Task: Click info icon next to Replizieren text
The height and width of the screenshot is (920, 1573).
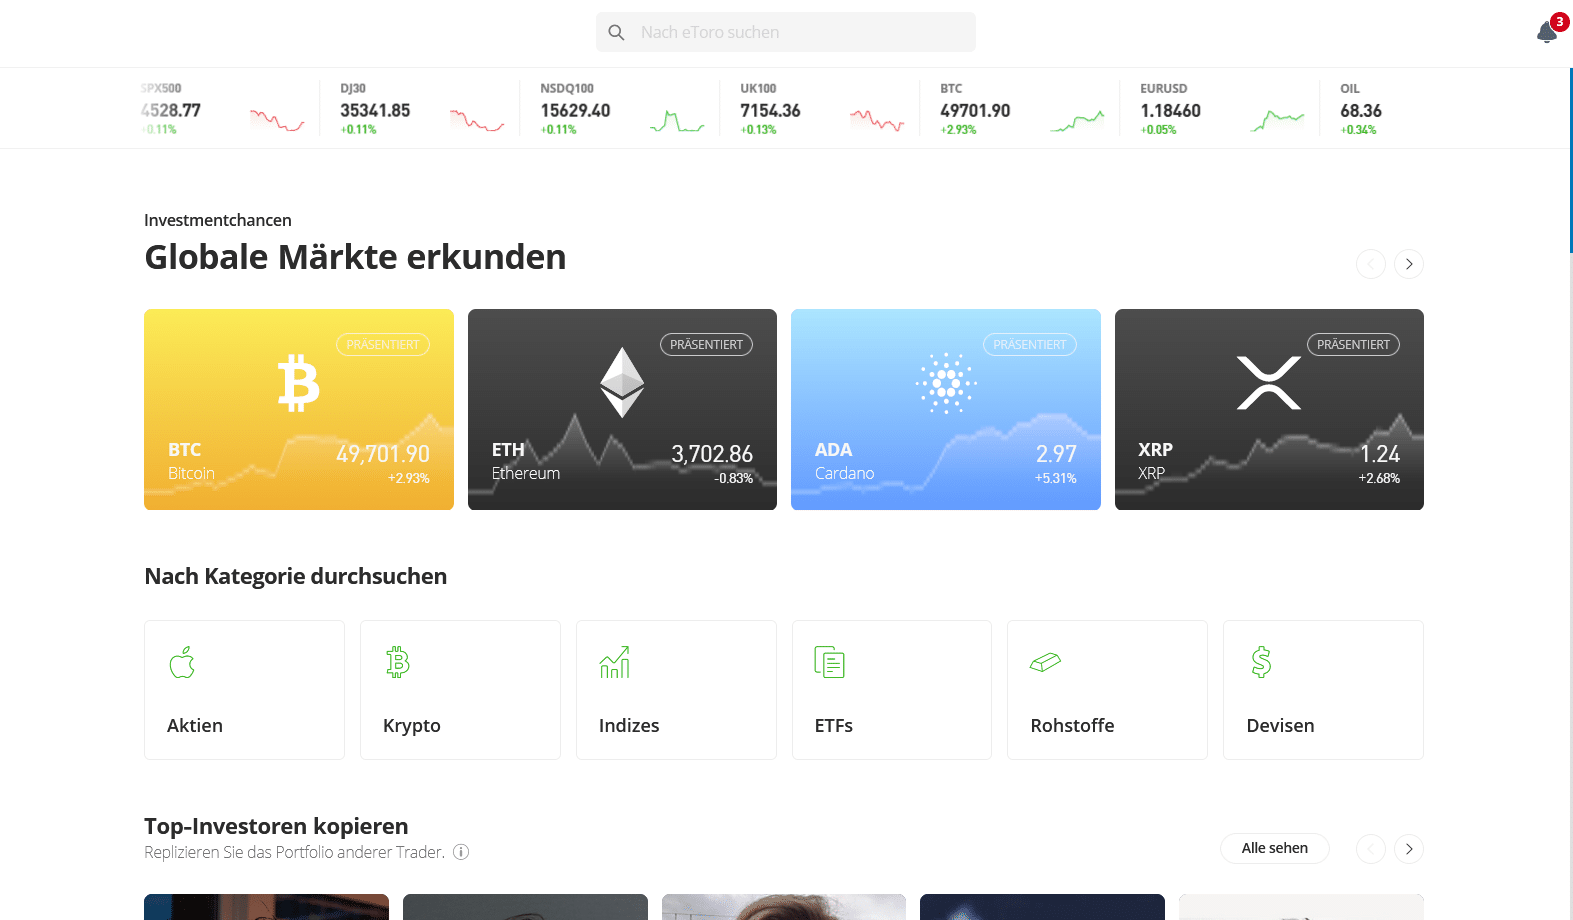Action: [461, 852]
